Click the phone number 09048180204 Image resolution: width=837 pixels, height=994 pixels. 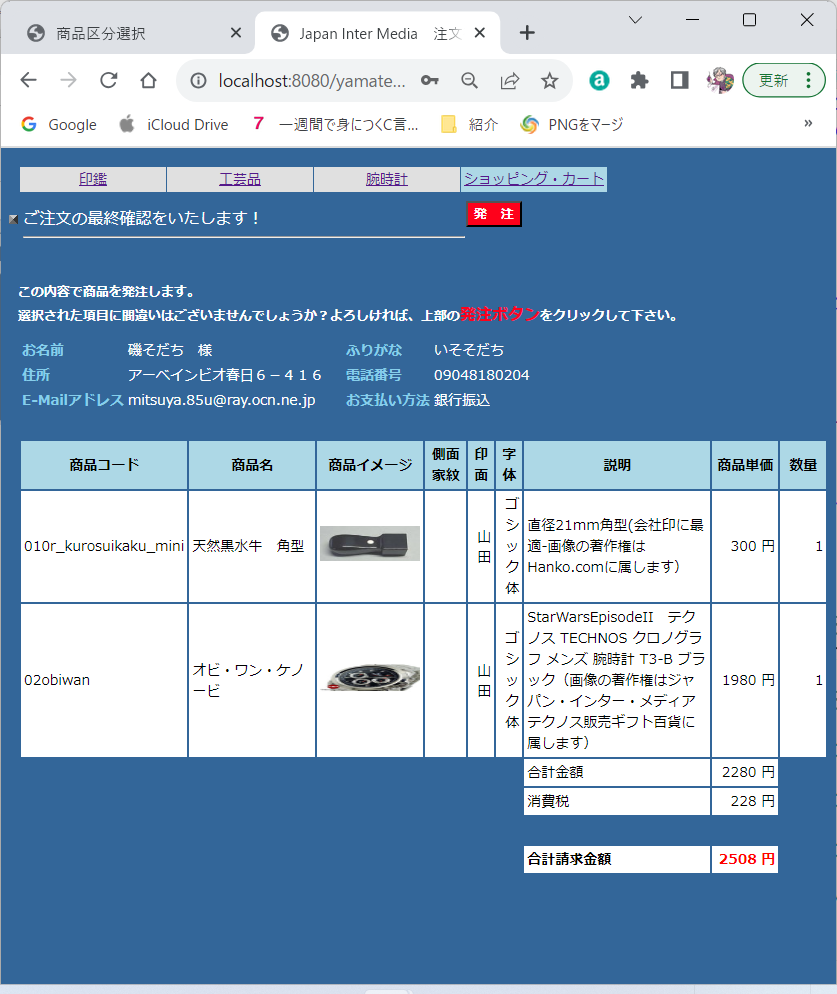coord(481,375)
